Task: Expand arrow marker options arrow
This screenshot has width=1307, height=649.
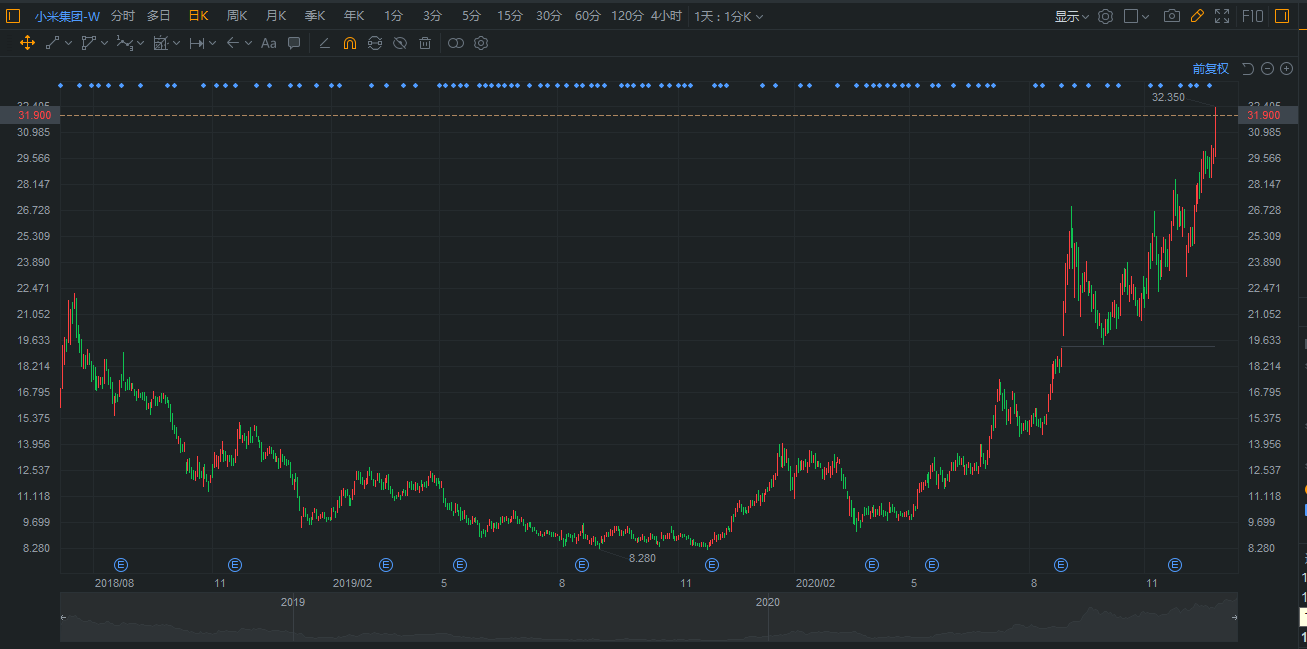Action: (248, 43)
